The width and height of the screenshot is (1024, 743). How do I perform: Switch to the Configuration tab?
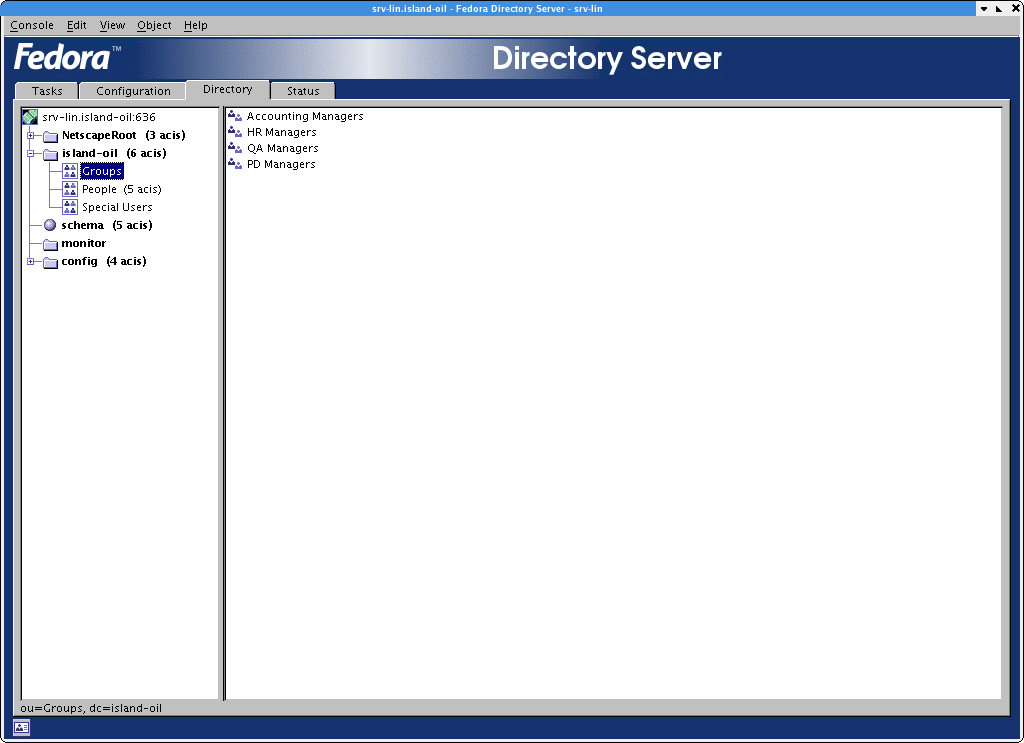[x=133, y=91]
